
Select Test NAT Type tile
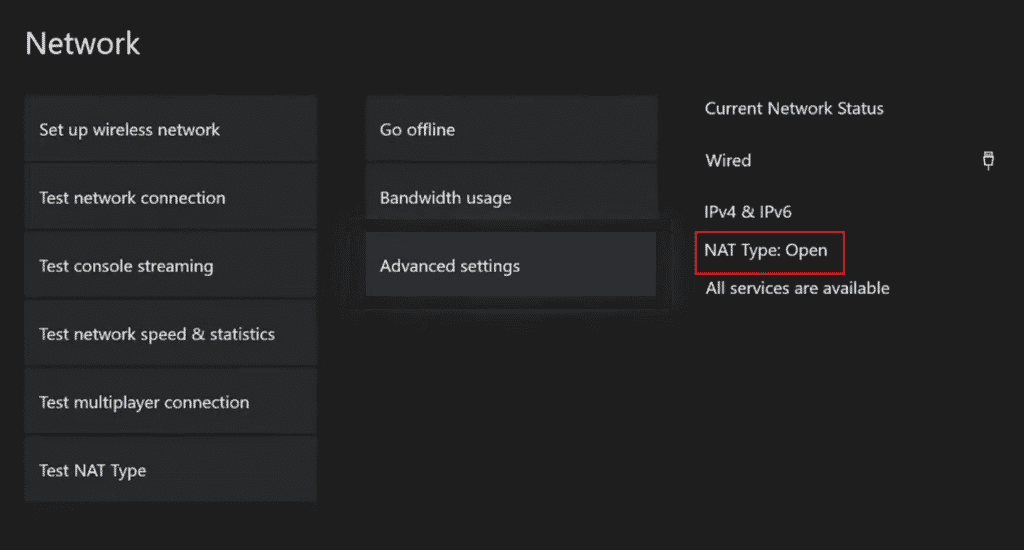[x=170, y=470]
